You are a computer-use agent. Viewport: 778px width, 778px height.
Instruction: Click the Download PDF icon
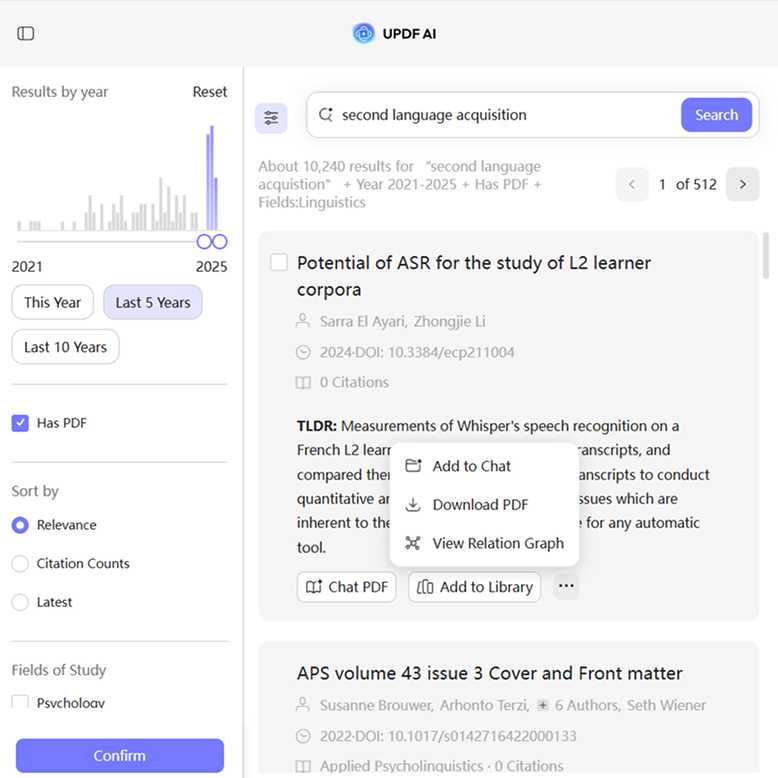pos(413,505)
